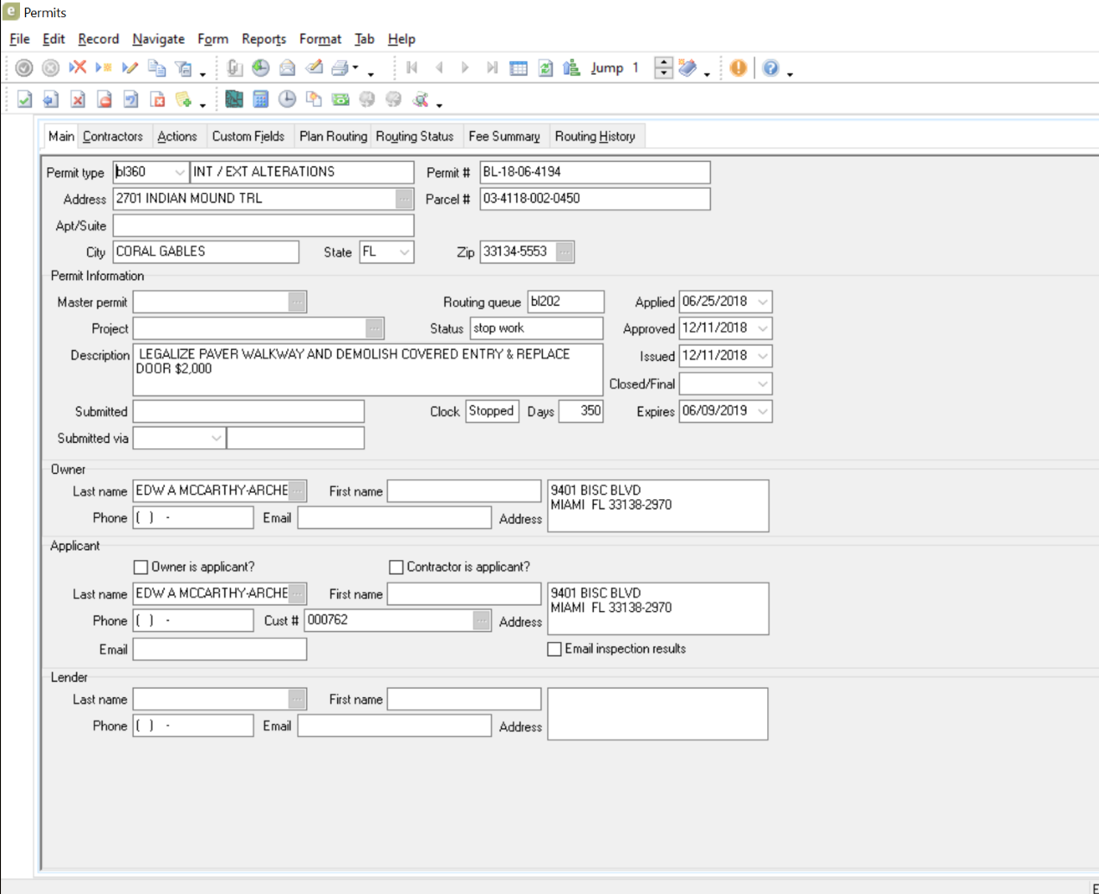The width and height of the screenshot is (1099, 894).
Task: Click the ellipsis button next to Address field
Action: (x=404, y=199)
